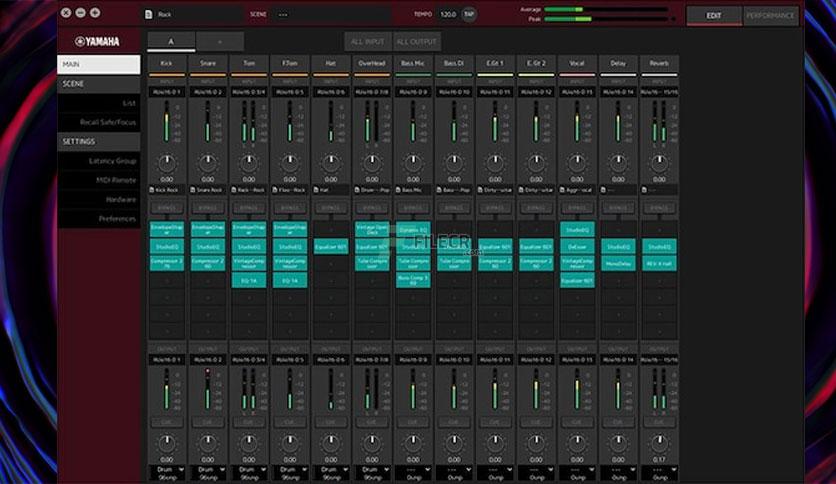The height and width of the screenshot is (484, 836).
Task: Open preset file icon for Snare Rock
Action: [x=193, y=190]
